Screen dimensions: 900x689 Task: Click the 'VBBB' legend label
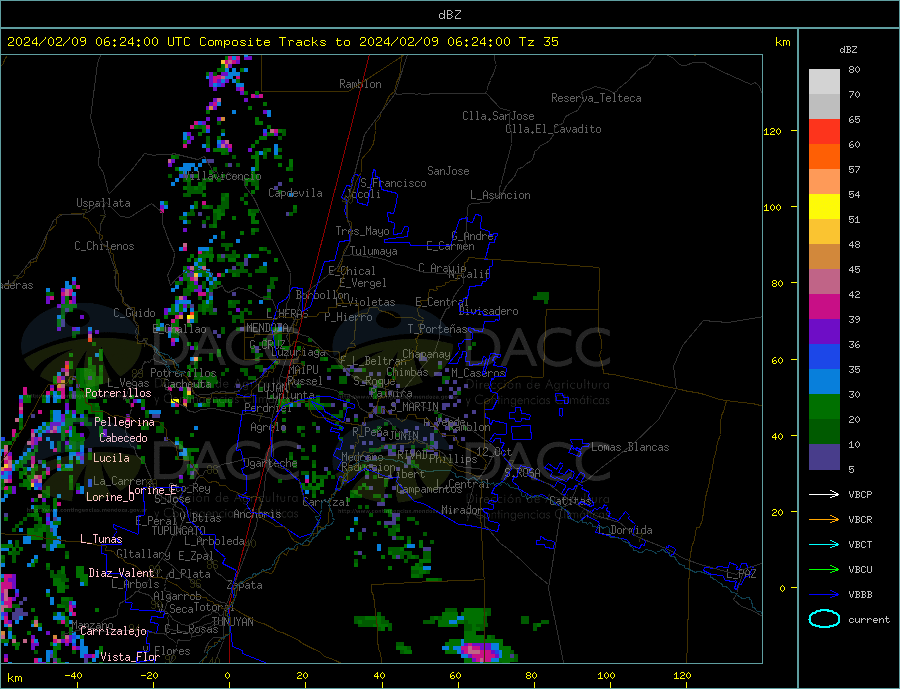860,594
